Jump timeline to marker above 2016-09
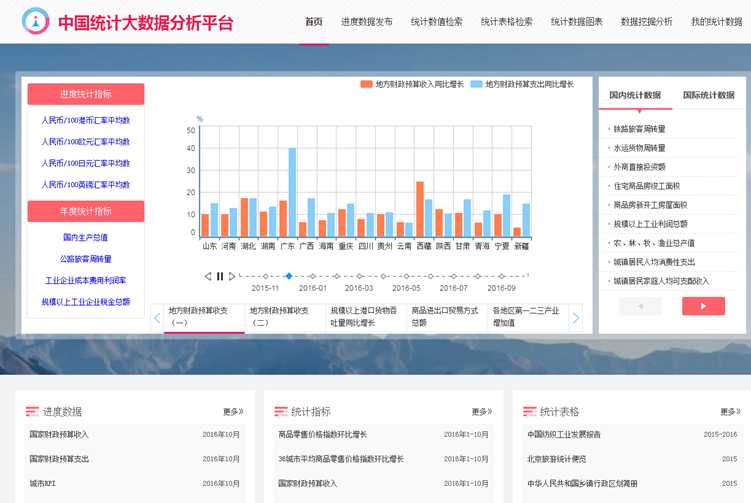This screenshot has height=503, width=751. 501,276
